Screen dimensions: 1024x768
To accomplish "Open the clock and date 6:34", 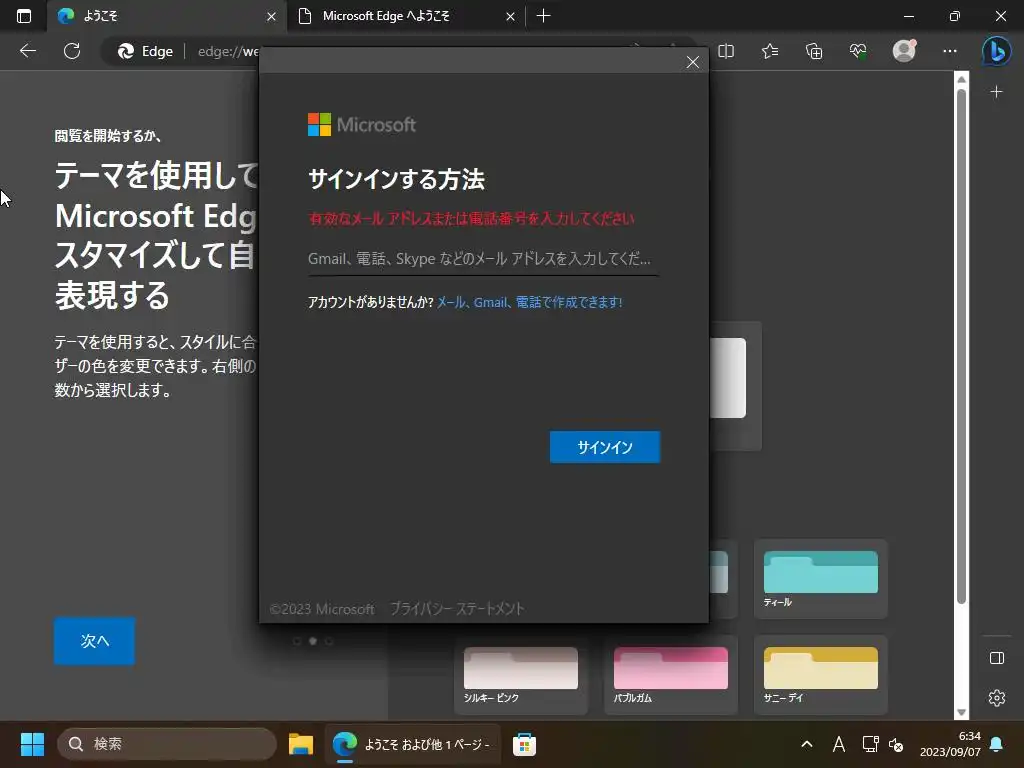I will pos(950,744).
